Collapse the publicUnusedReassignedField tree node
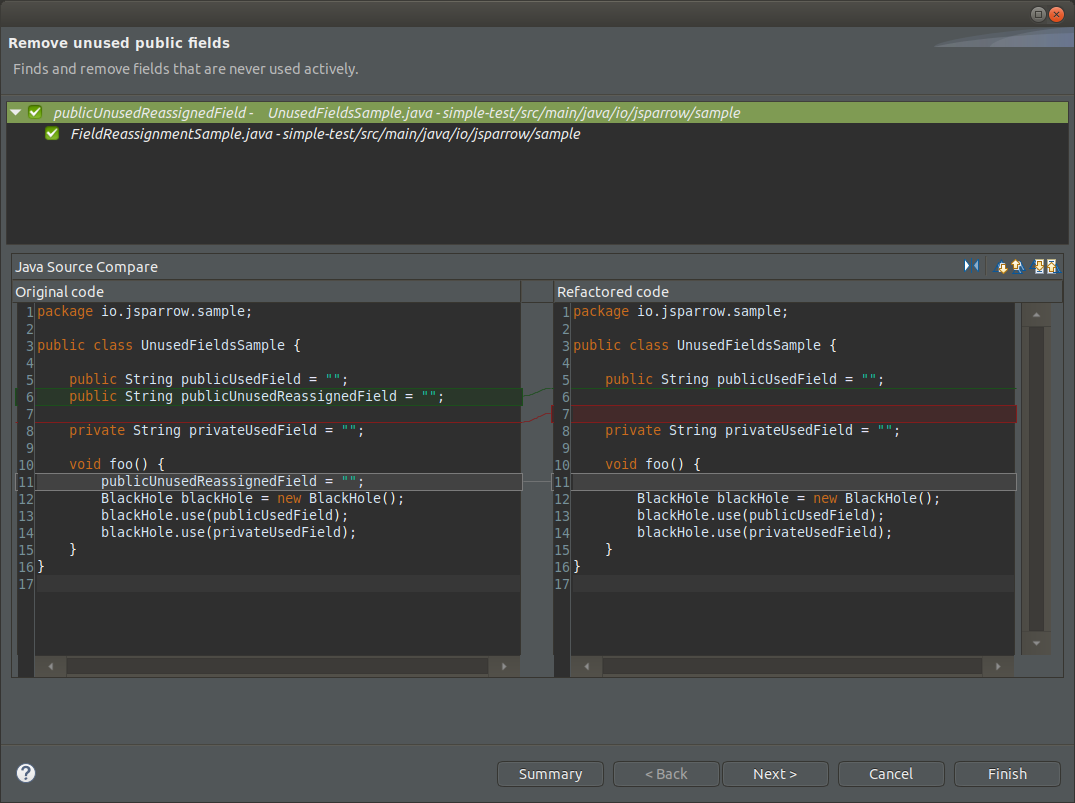The image size is (1075, 803). coord(15,113)
